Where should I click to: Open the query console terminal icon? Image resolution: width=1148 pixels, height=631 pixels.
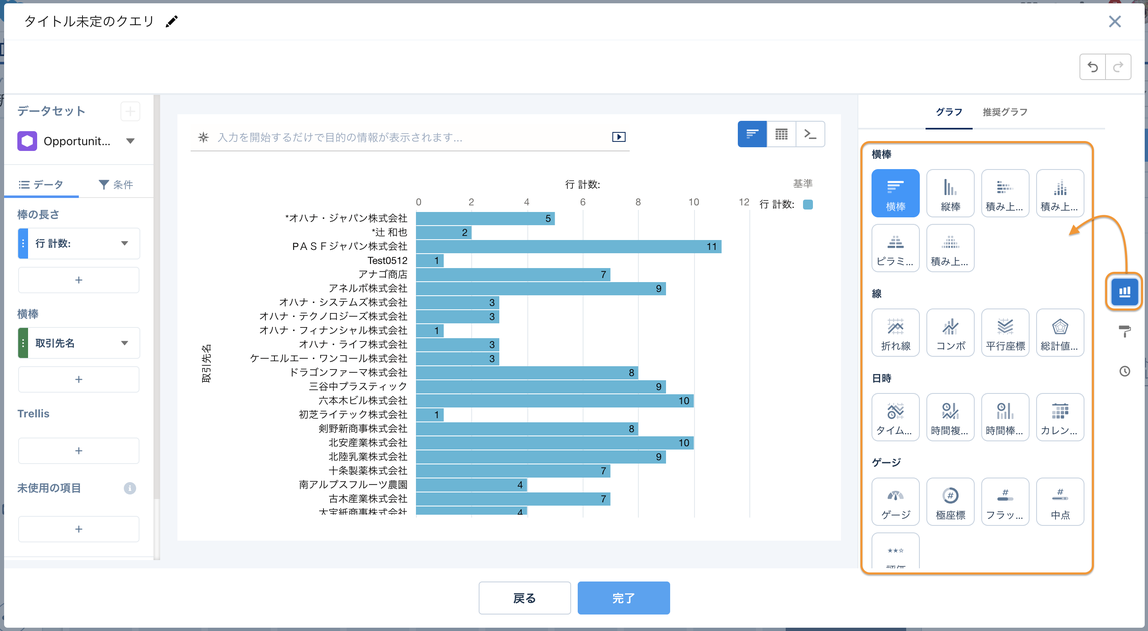click(x=810, y=133)
